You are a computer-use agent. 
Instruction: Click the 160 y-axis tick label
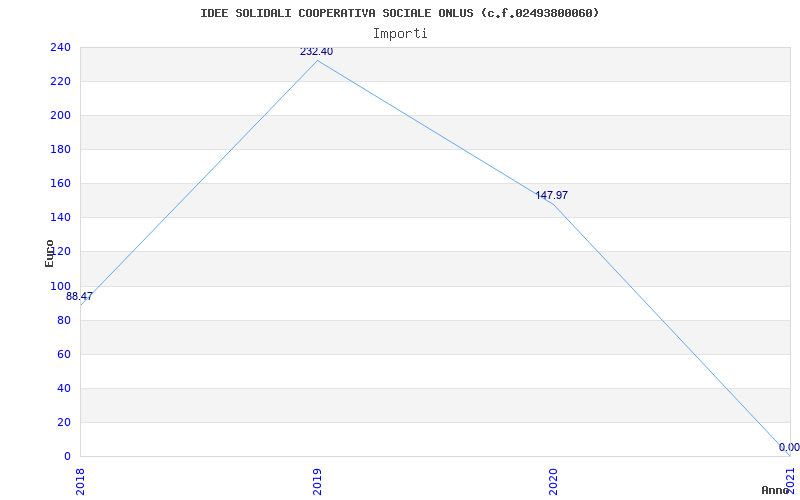point(60,184)
